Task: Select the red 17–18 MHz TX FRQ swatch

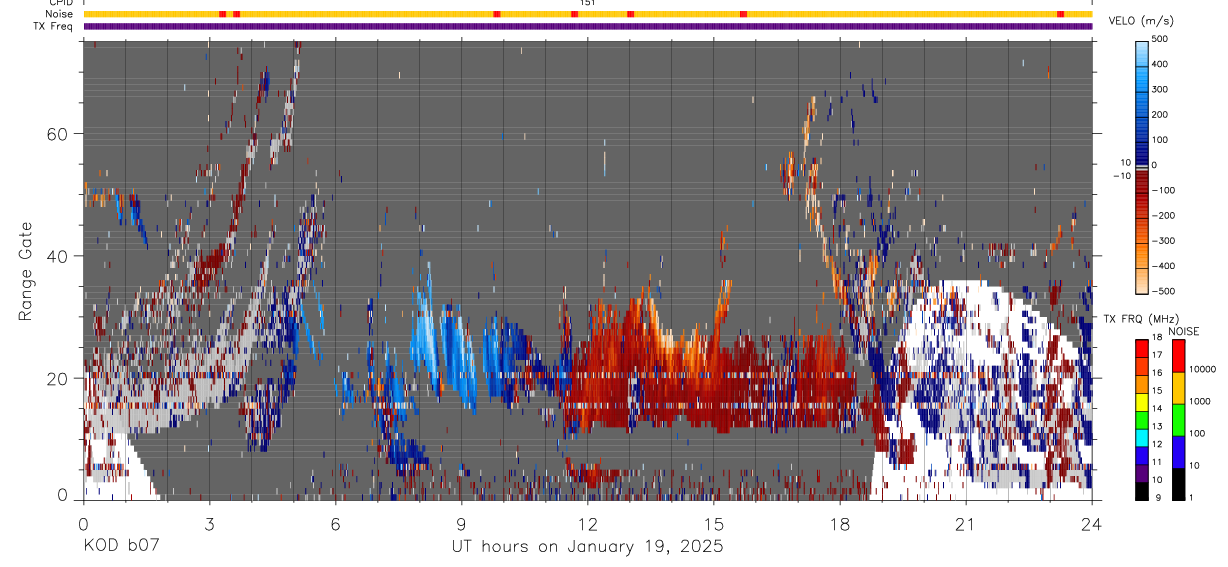Action: (x=1142, y=349)
